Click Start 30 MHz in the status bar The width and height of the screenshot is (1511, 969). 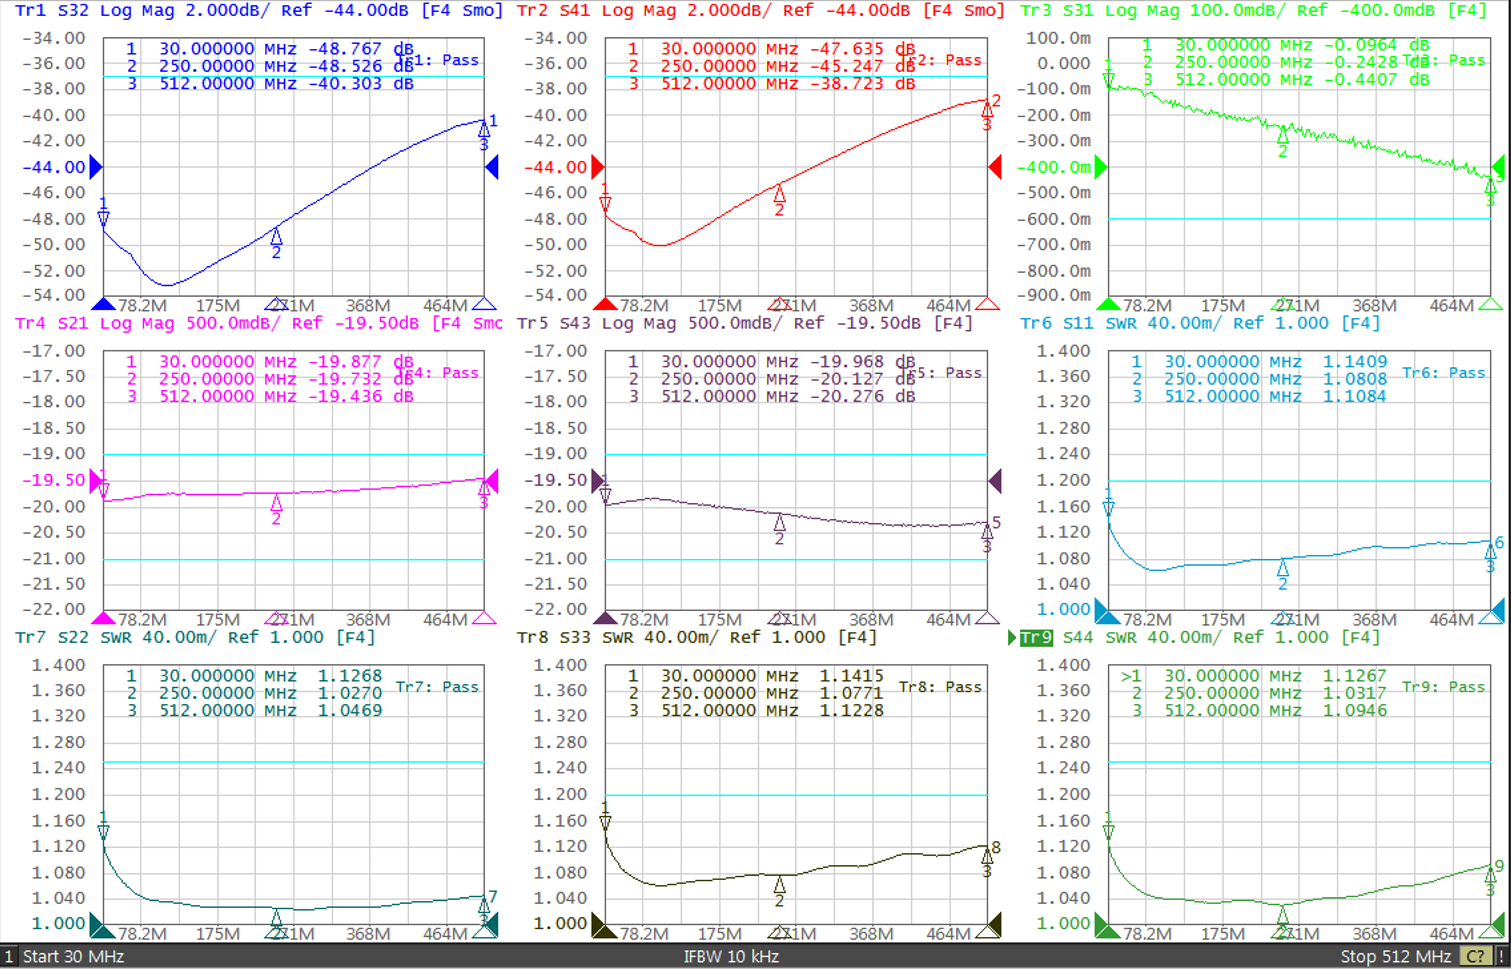[x=73, y=957]
